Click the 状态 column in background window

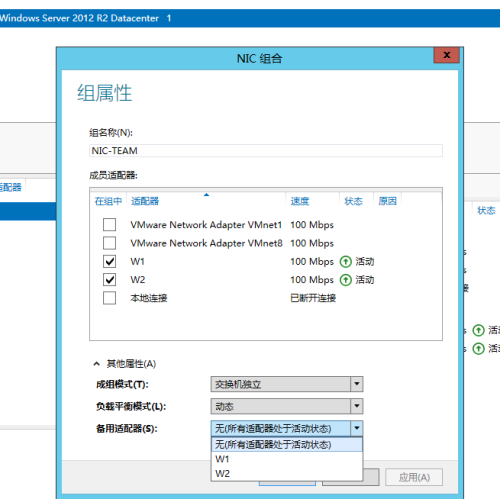click(486, 210)
